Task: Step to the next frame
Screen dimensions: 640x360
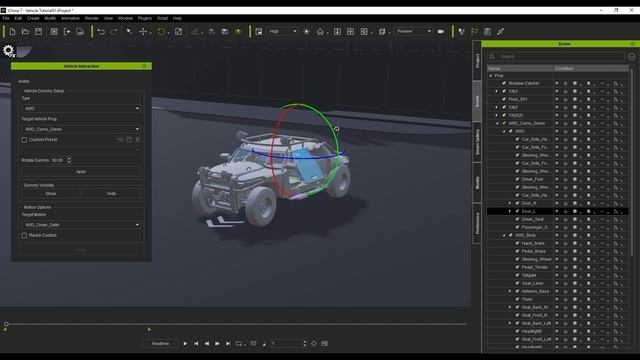Action: (217, 344)
